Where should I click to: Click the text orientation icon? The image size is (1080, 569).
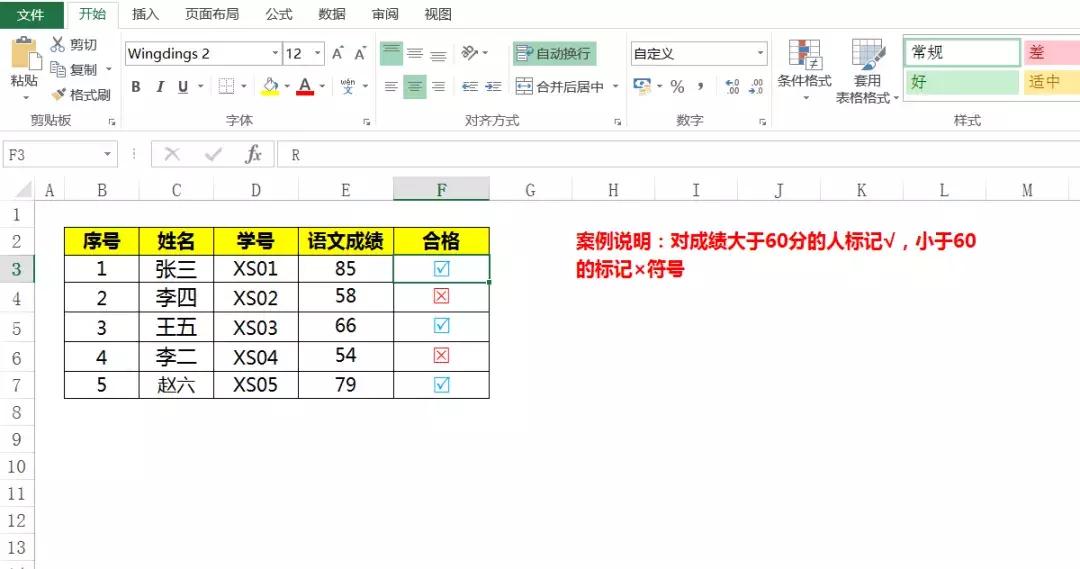(x=470, y=52)
